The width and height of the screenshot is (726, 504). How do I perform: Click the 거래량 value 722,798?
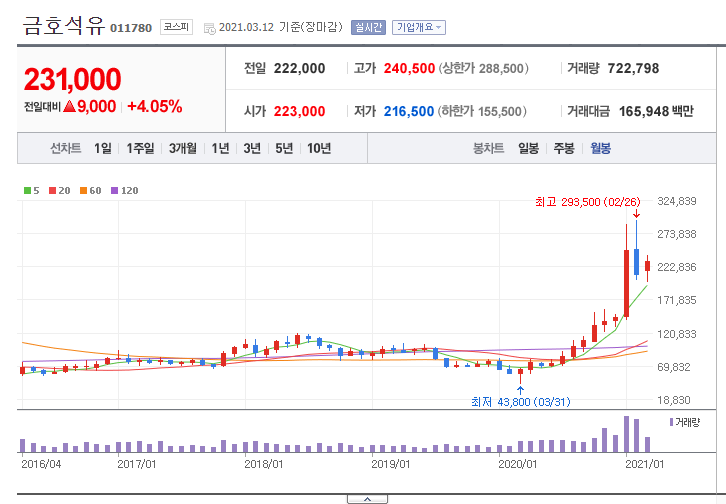point(633,68)
